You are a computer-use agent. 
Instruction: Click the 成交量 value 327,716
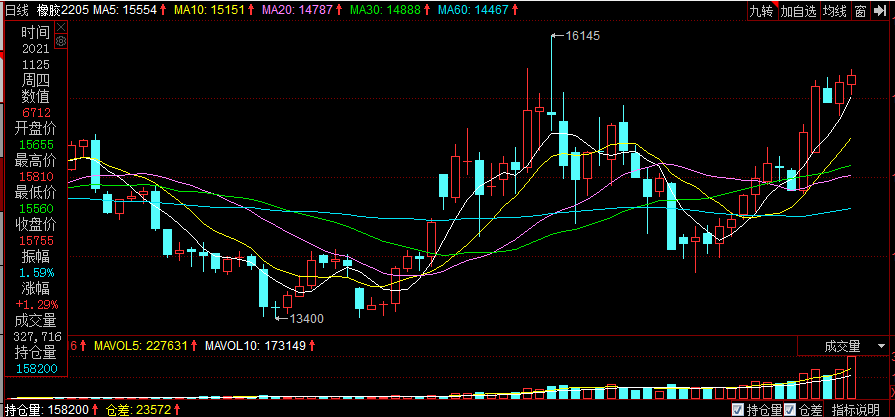pyautogui.click(x=37, y=336)
